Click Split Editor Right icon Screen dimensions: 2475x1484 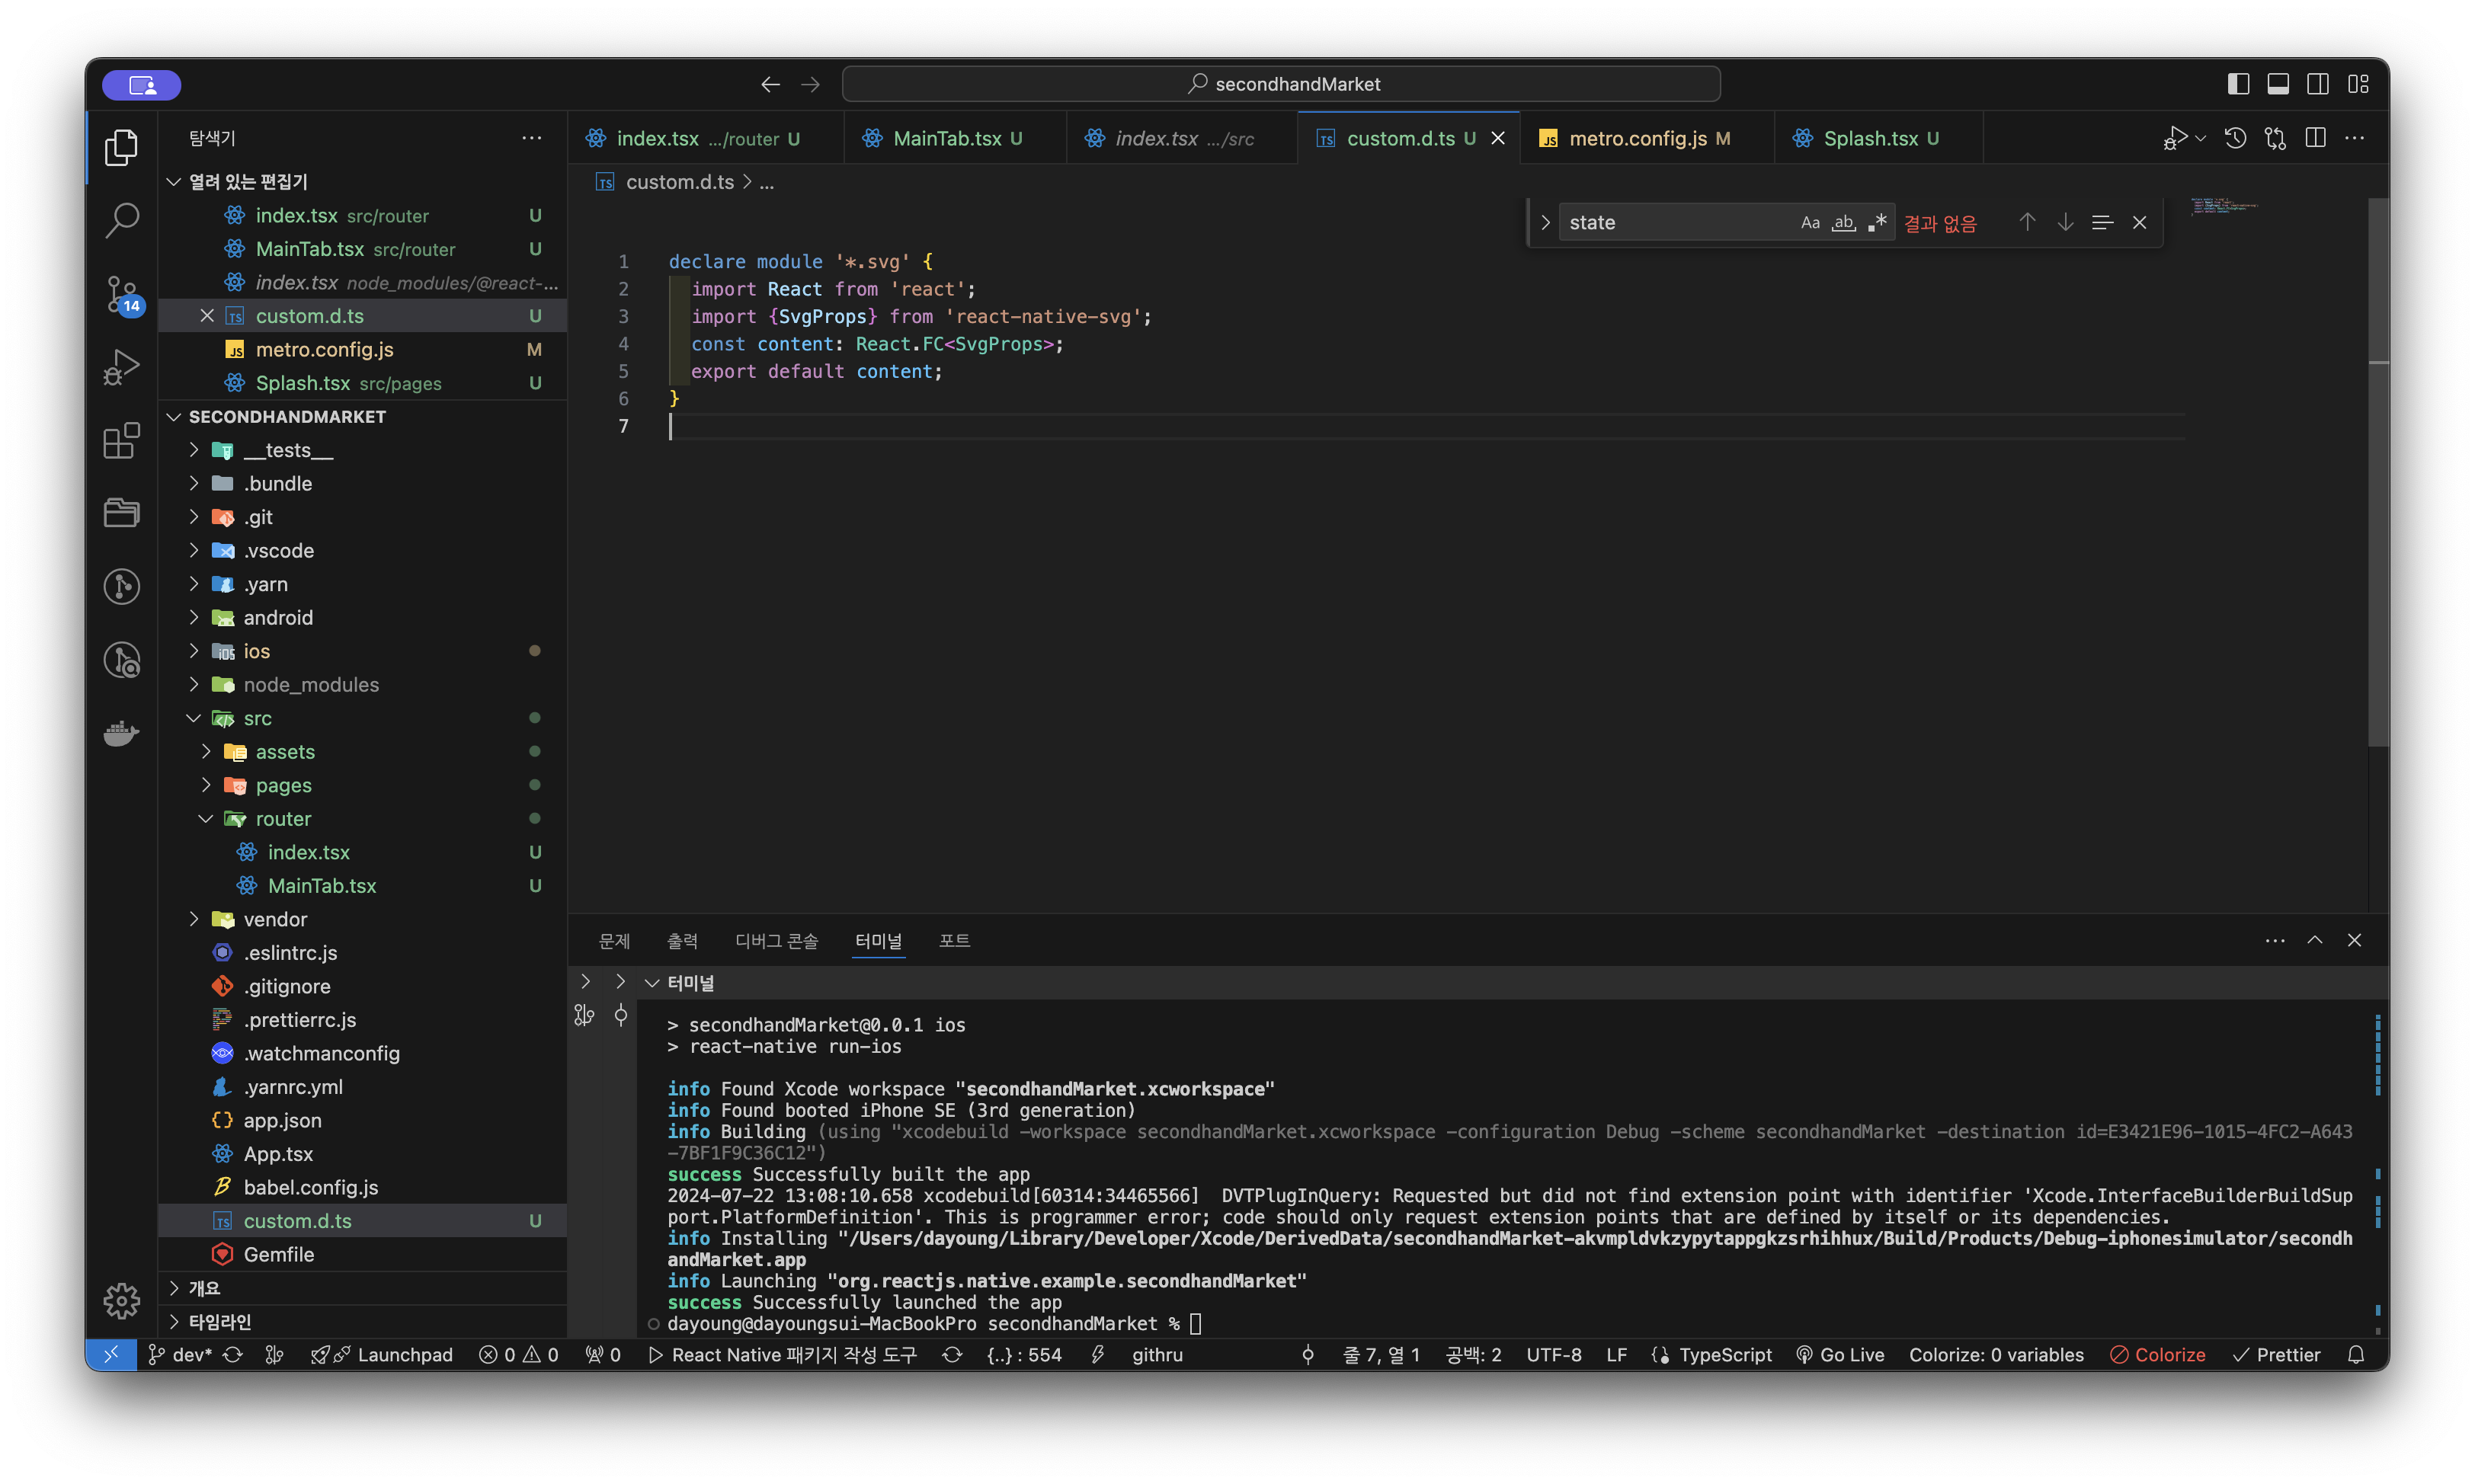(x=2315, y=138)
